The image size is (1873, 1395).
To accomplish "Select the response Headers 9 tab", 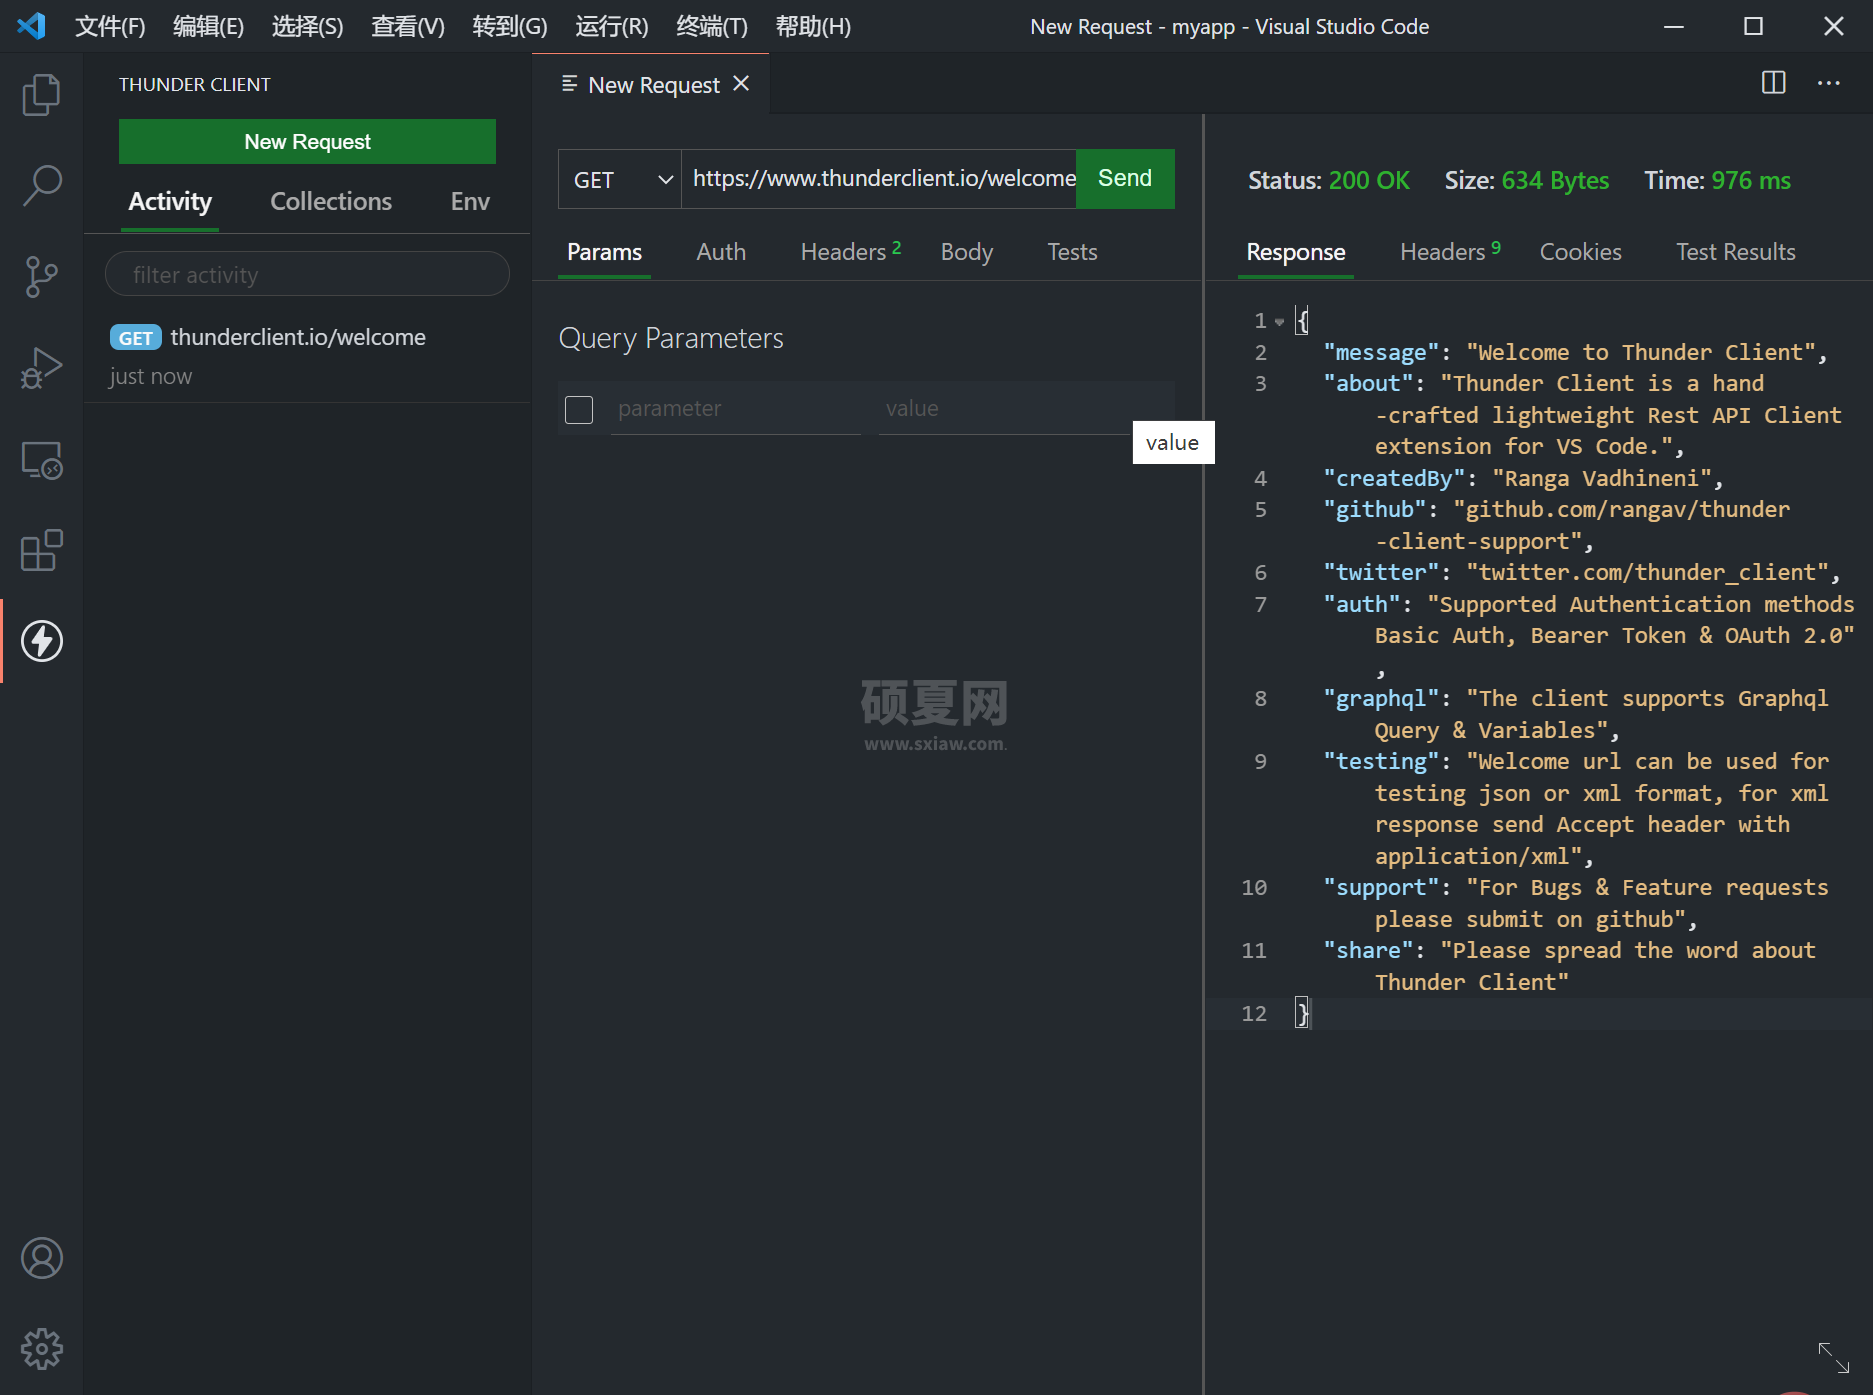I will coord(1450,252).
